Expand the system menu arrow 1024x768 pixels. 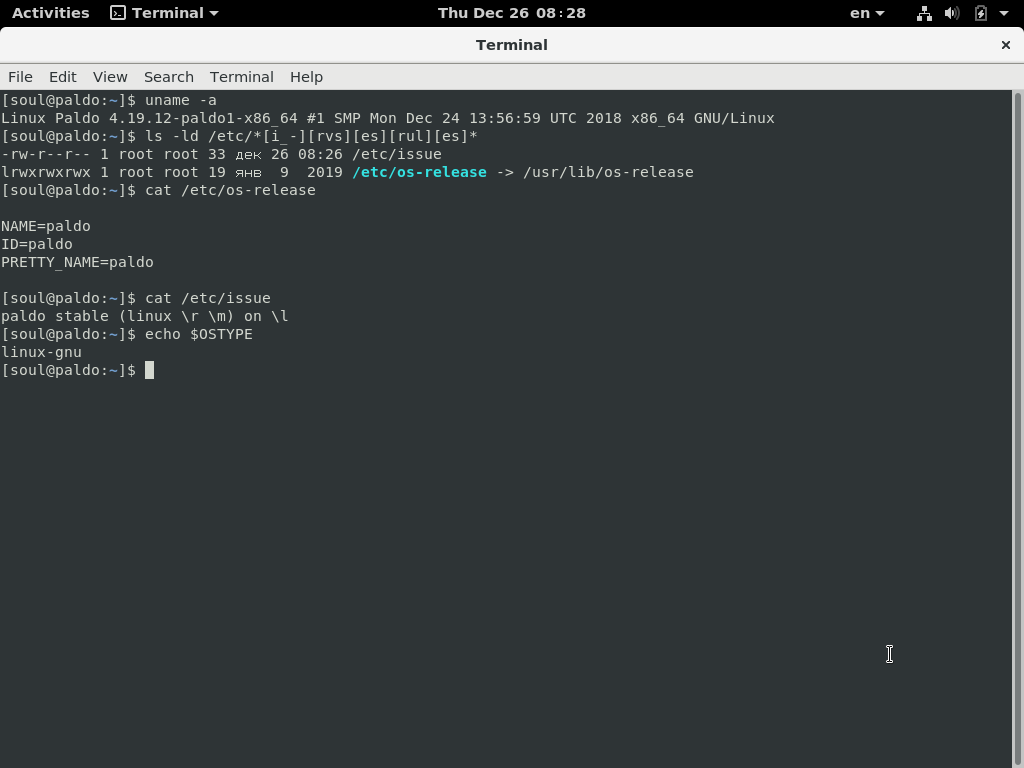(x=1004, y=13)
